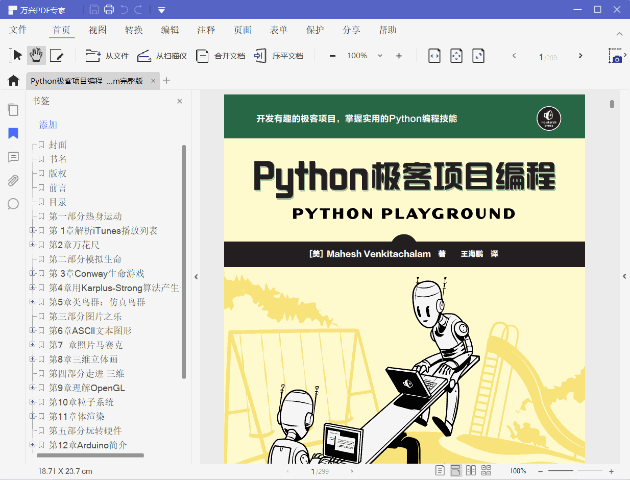Click the print icon in title bar
This screenshot has width=630, height=480.
click(x=109, y=9)
